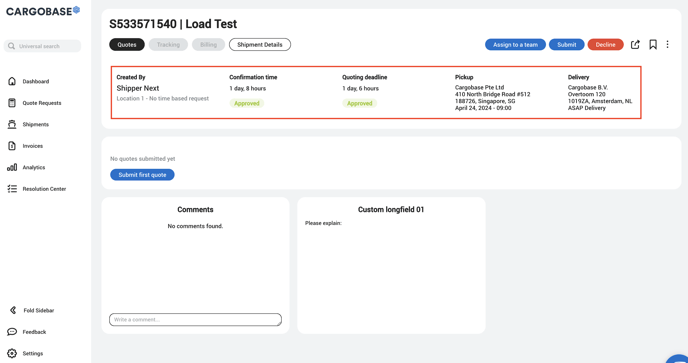The height and width of the screenshot is (363, 688).
Task: Click the red Decline button
Action: [x=606, y=44]
